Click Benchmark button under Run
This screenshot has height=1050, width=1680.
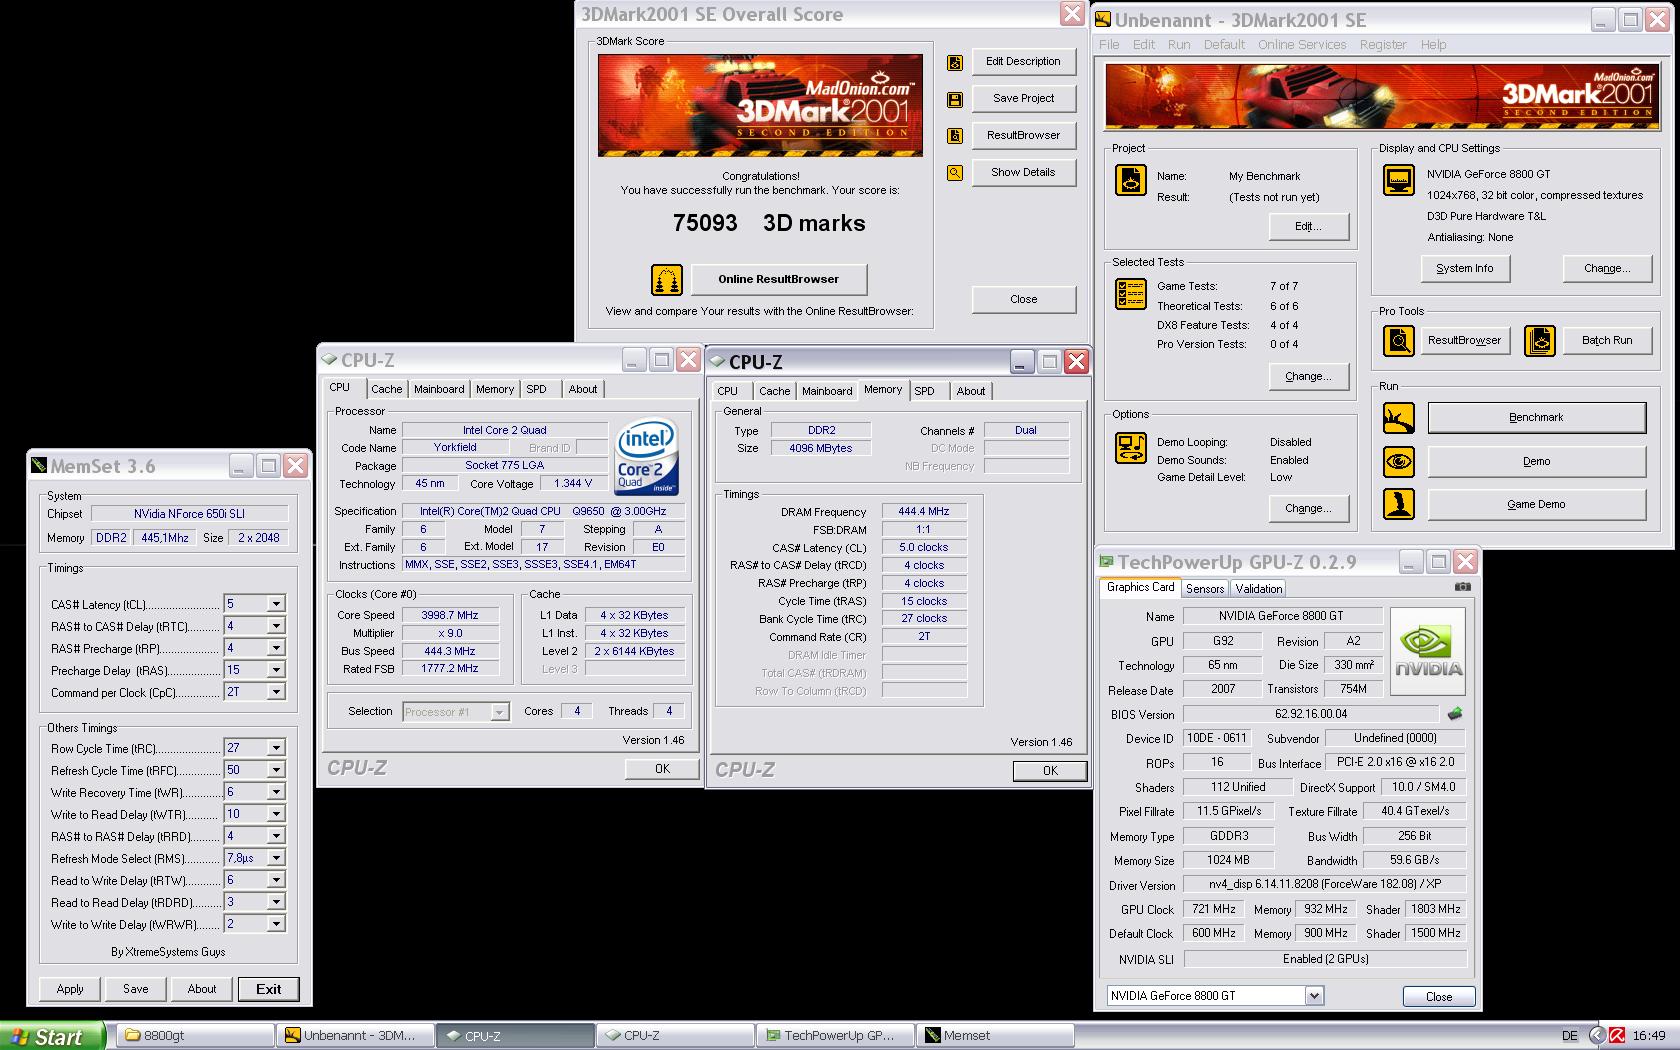[x=1536, y=418]
